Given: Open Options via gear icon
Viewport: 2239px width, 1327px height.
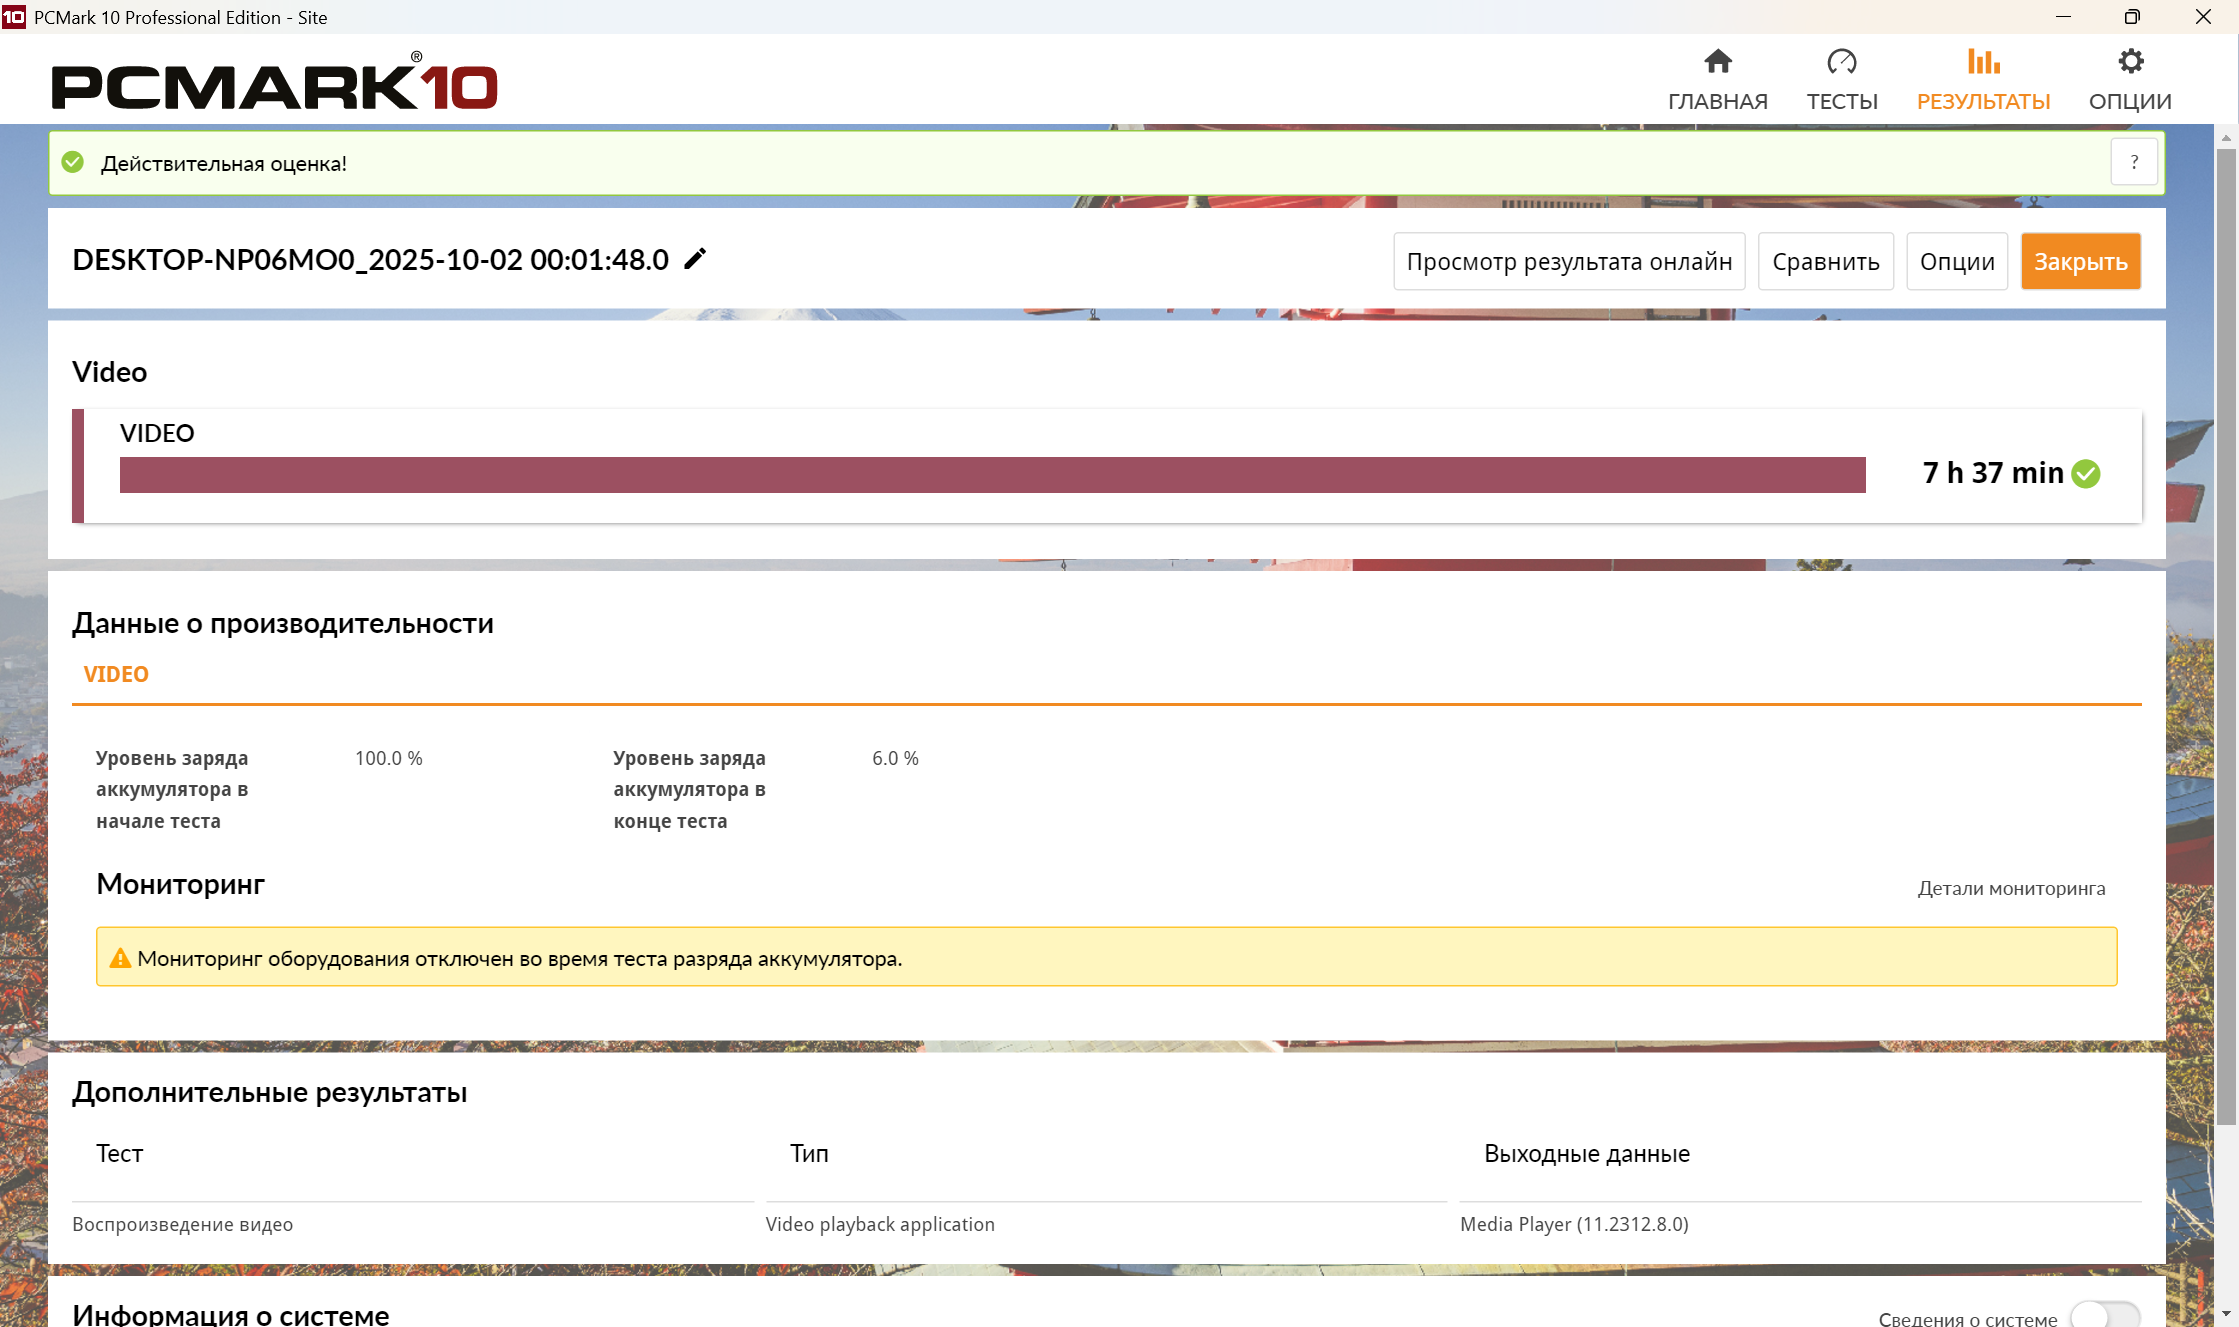Looking at the screenshot, I should point(2130,62).
